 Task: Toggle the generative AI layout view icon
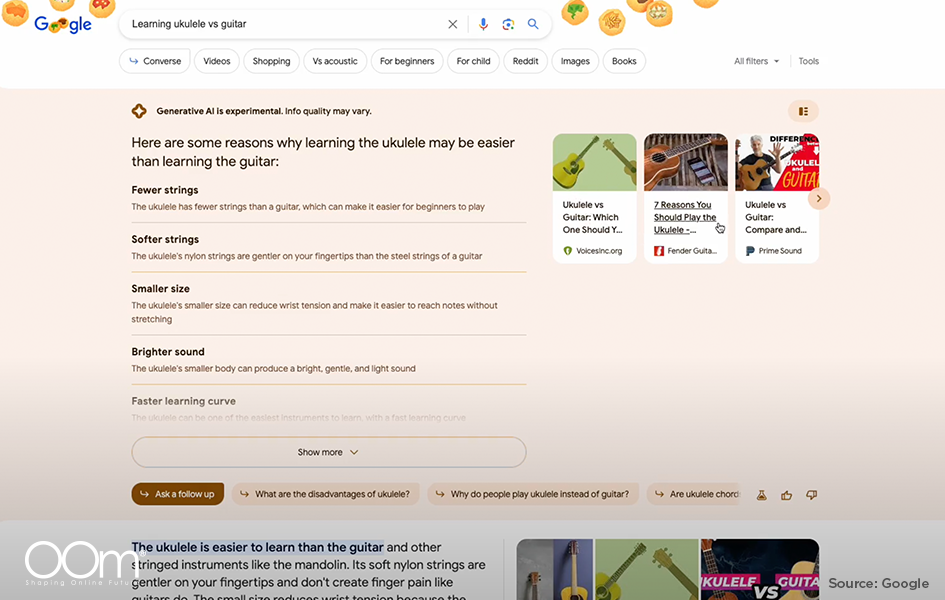(803, 111)
